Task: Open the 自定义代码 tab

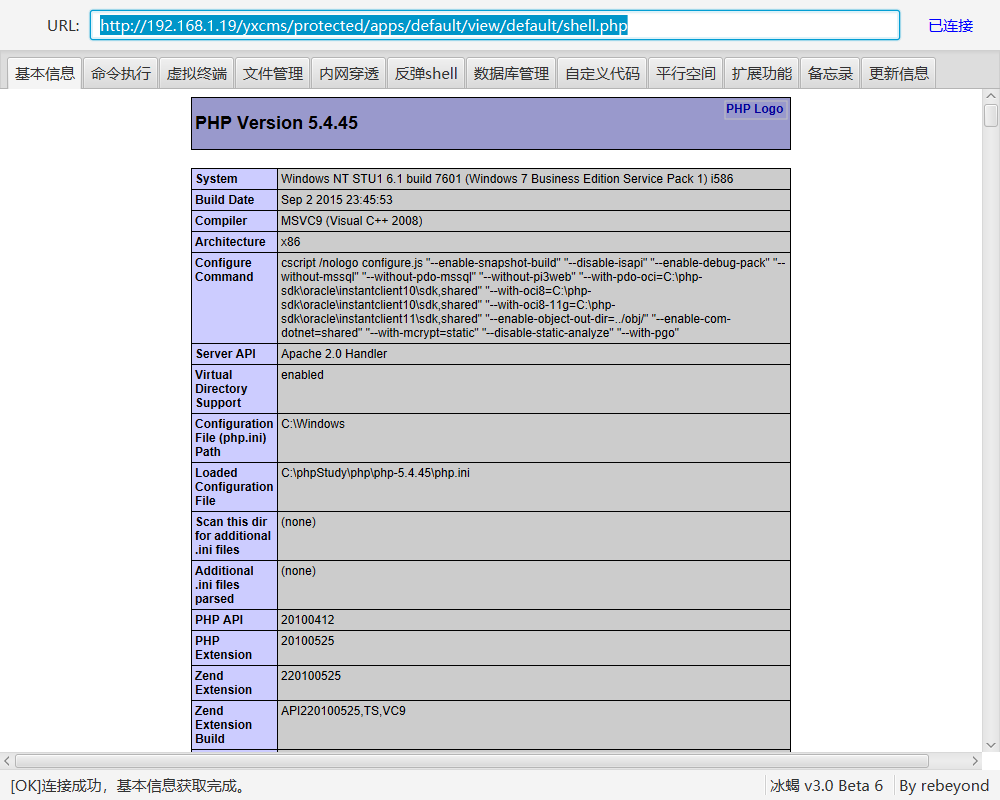Action: [602, 73]
